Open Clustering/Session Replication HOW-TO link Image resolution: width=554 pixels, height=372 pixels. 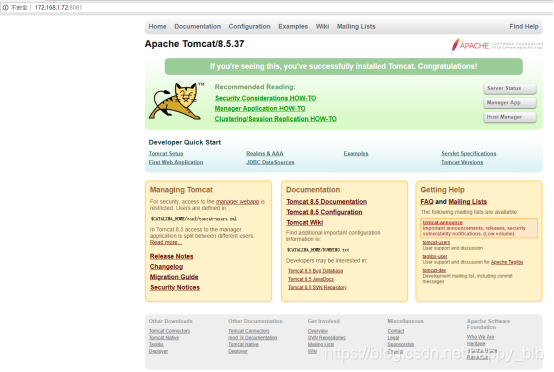click(x=276, y=119)
